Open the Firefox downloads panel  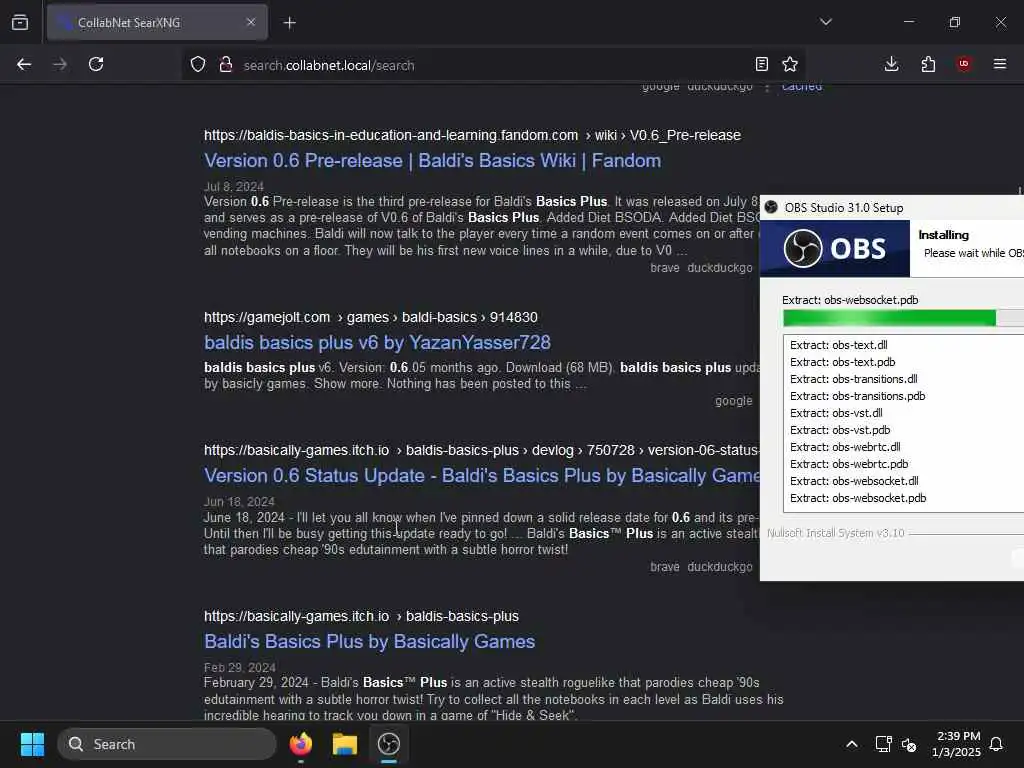(x=891, y=64)
